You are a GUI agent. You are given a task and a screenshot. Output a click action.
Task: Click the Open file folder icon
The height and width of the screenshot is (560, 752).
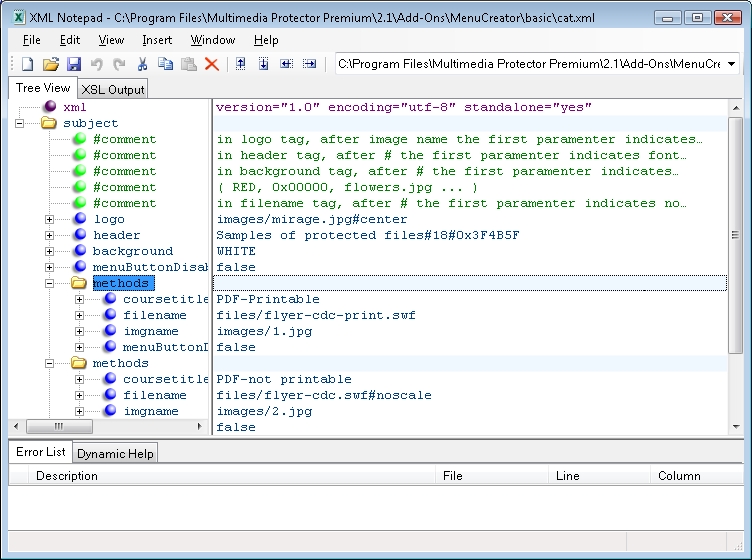coord(50,64)
